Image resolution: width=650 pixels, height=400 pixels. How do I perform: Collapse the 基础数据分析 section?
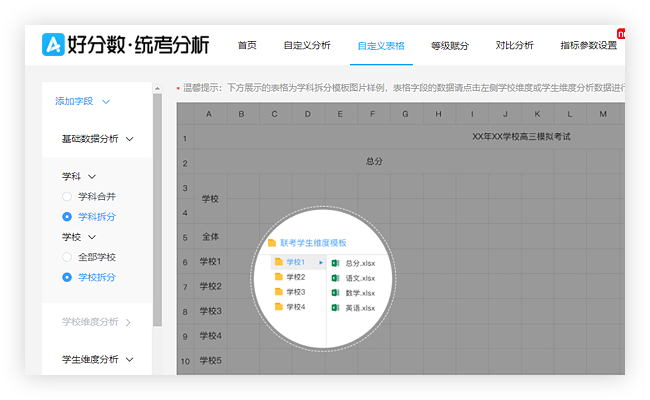point(97,139)
